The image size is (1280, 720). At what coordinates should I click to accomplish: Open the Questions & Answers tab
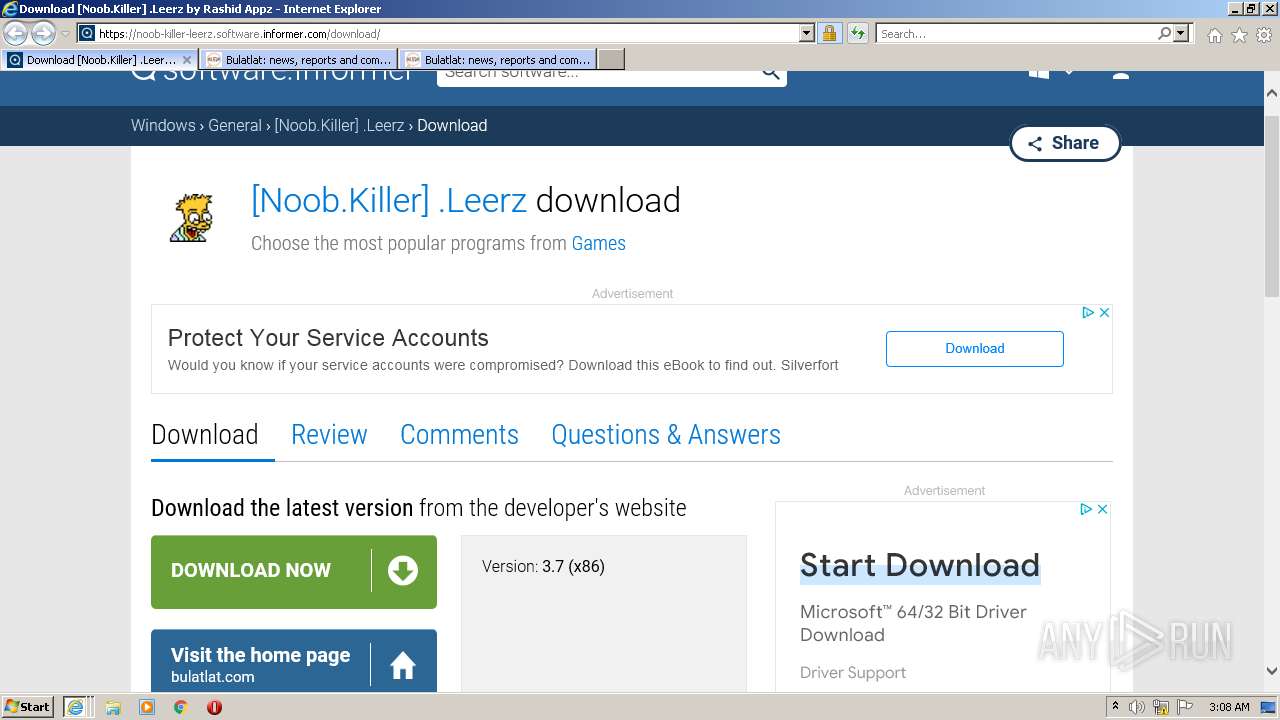(x=666, y=435)
